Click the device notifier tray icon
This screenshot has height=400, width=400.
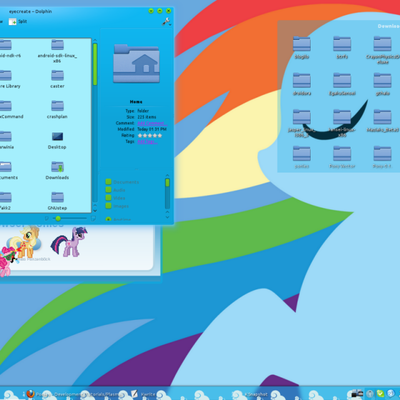(x=357, y=394)
